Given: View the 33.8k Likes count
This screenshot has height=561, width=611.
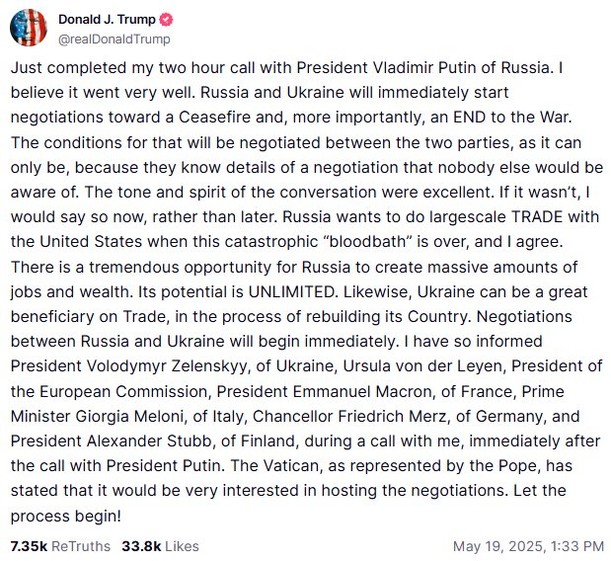Looking at the screenshot, I should point(141,546).
